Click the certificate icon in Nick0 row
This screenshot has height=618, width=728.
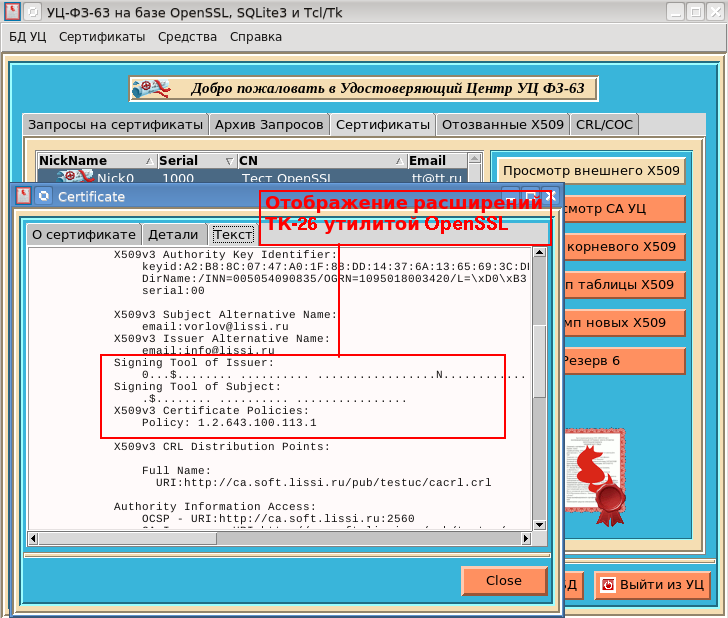click(x=75, y=176)
